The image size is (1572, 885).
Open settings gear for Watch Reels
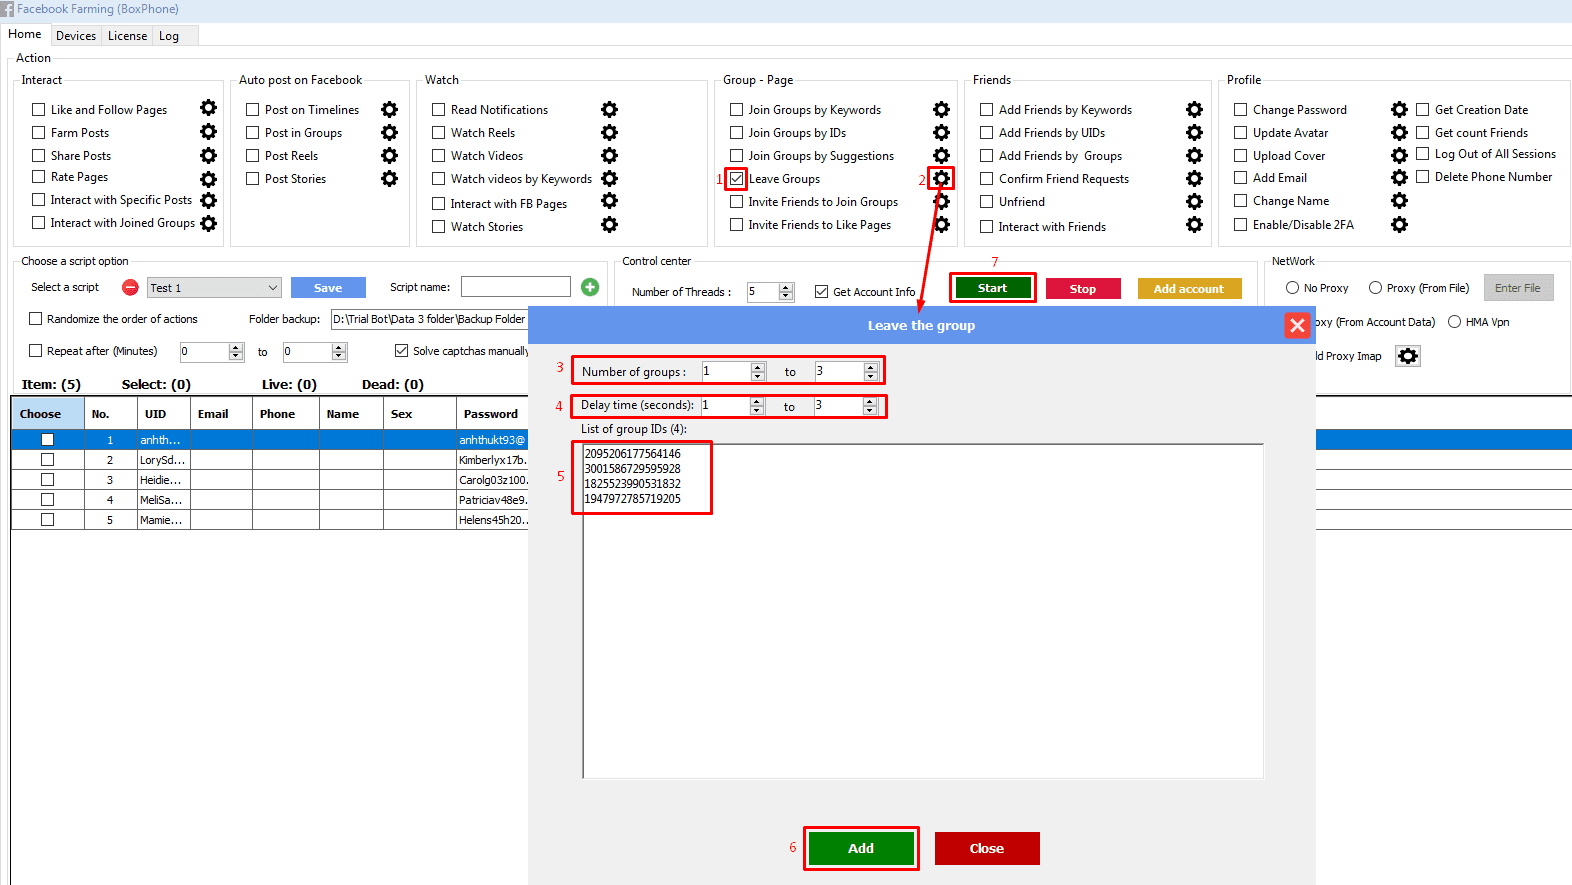(x=609, y=132)
